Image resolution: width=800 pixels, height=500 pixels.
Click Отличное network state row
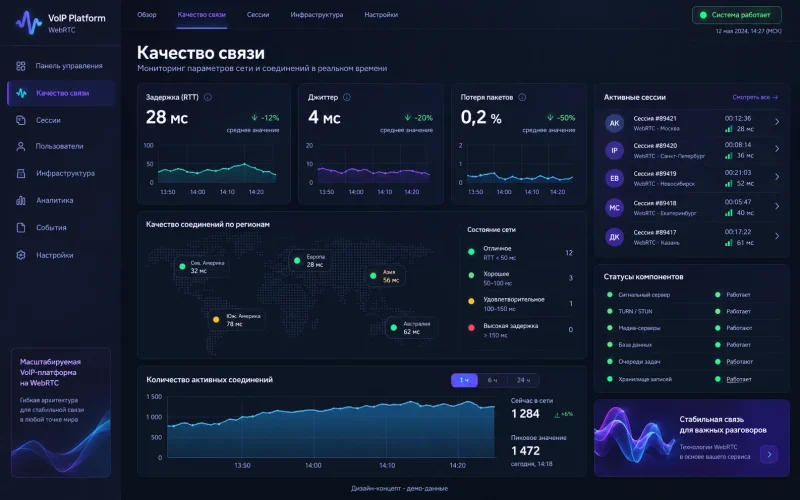point(520,253)
